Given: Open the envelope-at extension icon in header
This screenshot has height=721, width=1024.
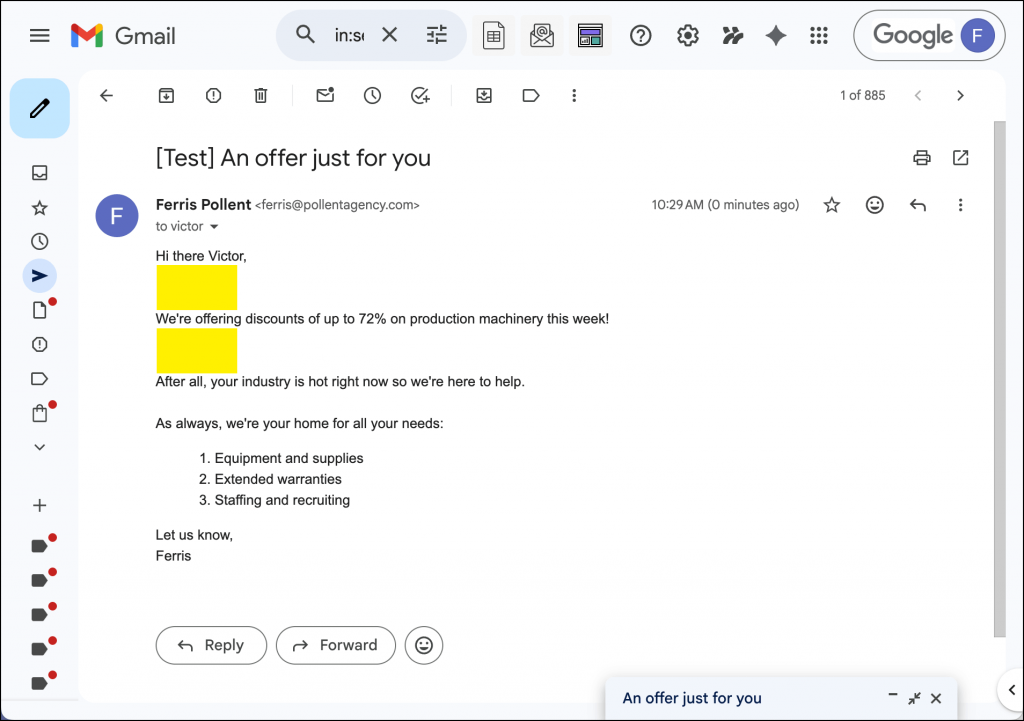Looking at the screenshot, I should (542, 35).
